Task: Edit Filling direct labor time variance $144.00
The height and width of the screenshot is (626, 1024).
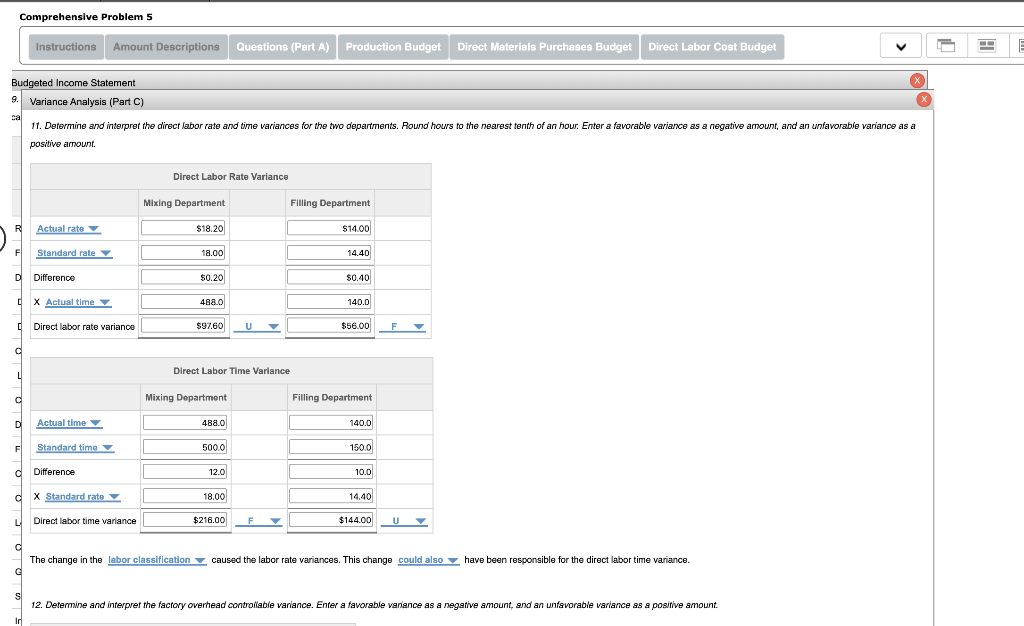Action: click(x=331, y=520)
